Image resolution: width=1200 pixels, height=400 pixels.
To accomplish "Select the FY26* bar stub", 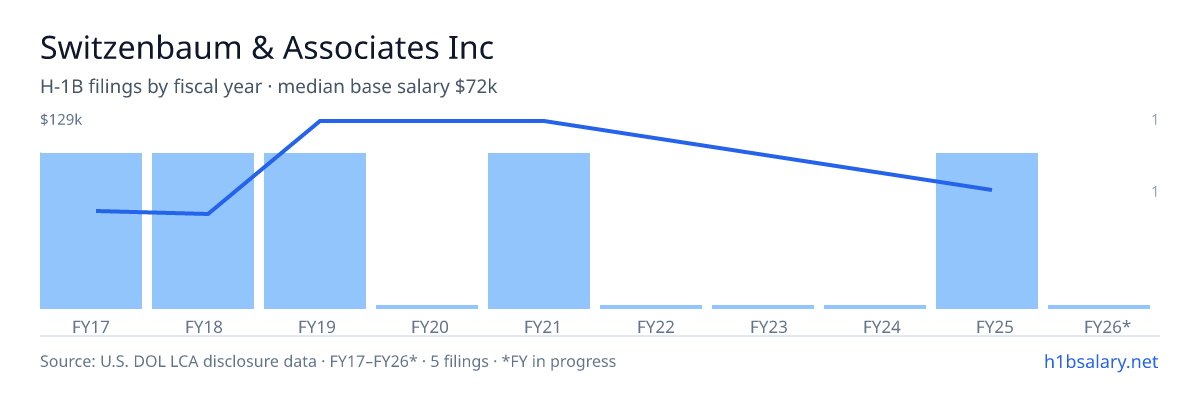I will [1099, 307].
